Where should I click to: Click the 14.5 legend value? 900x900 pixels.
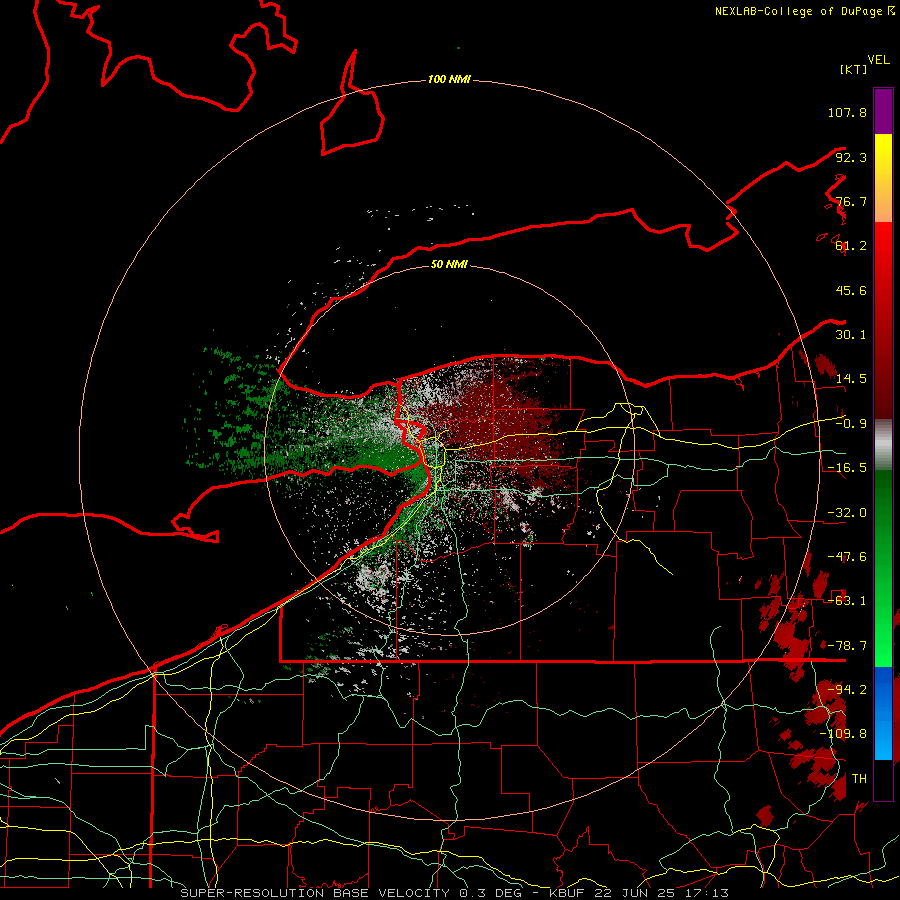point(851,379)
